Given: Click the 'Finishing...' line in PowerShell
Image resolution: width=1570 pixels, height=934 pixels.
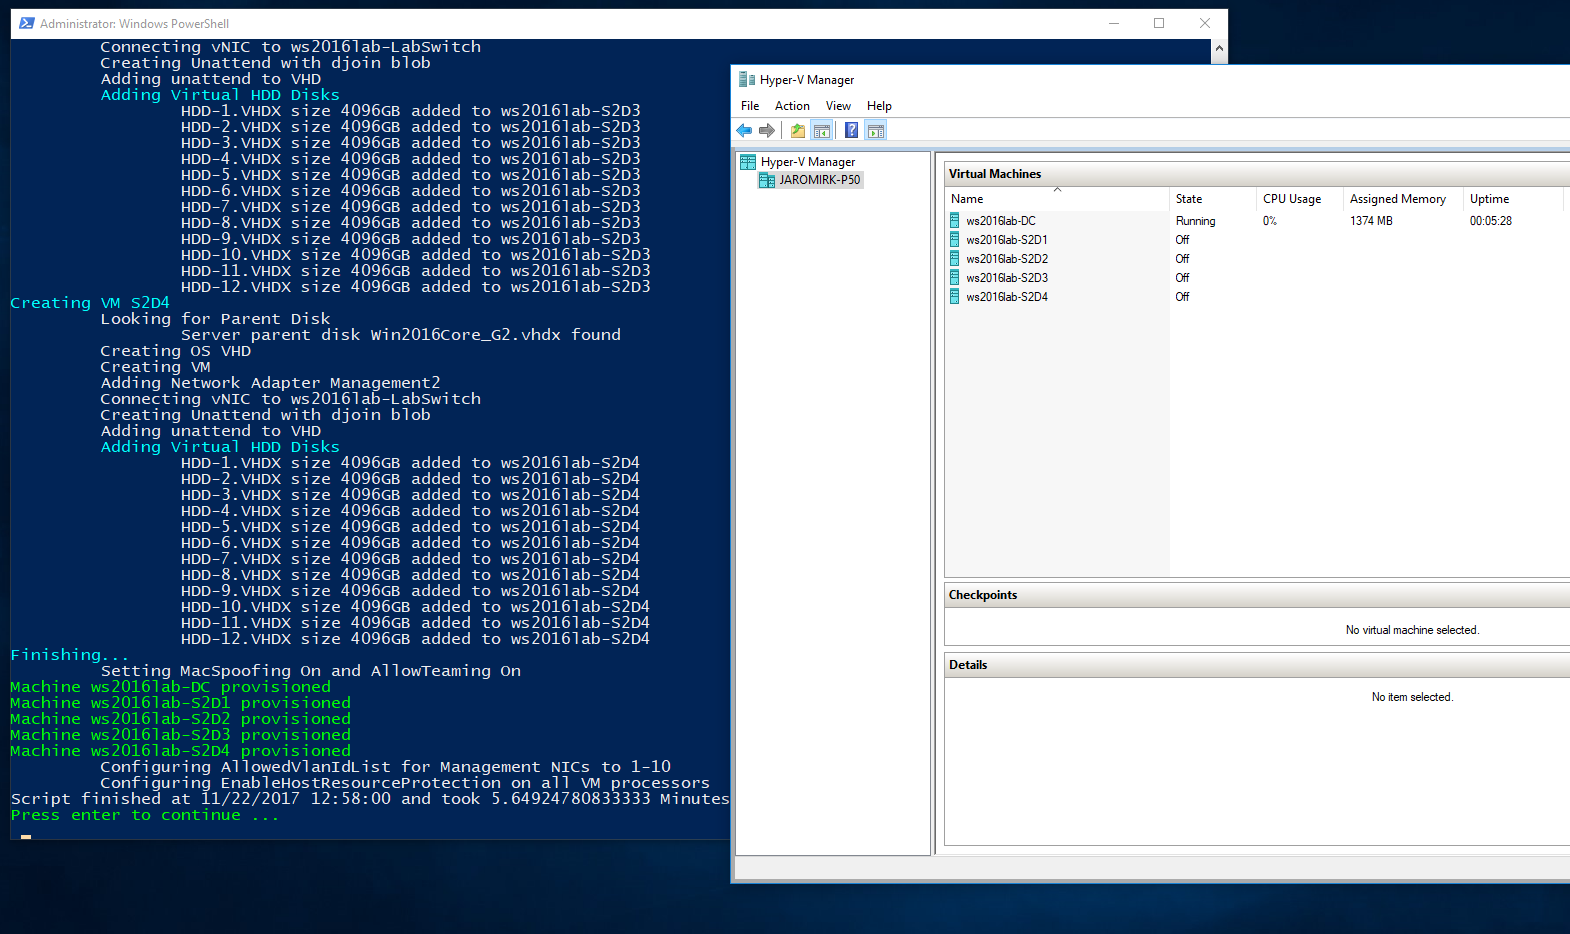Looking at the screenshot, I should (70, 655).
